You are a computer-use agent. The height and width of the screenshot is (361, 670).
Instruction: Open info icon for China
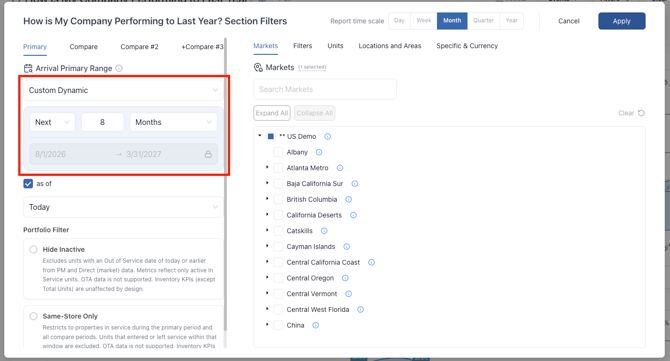[315, 326]
